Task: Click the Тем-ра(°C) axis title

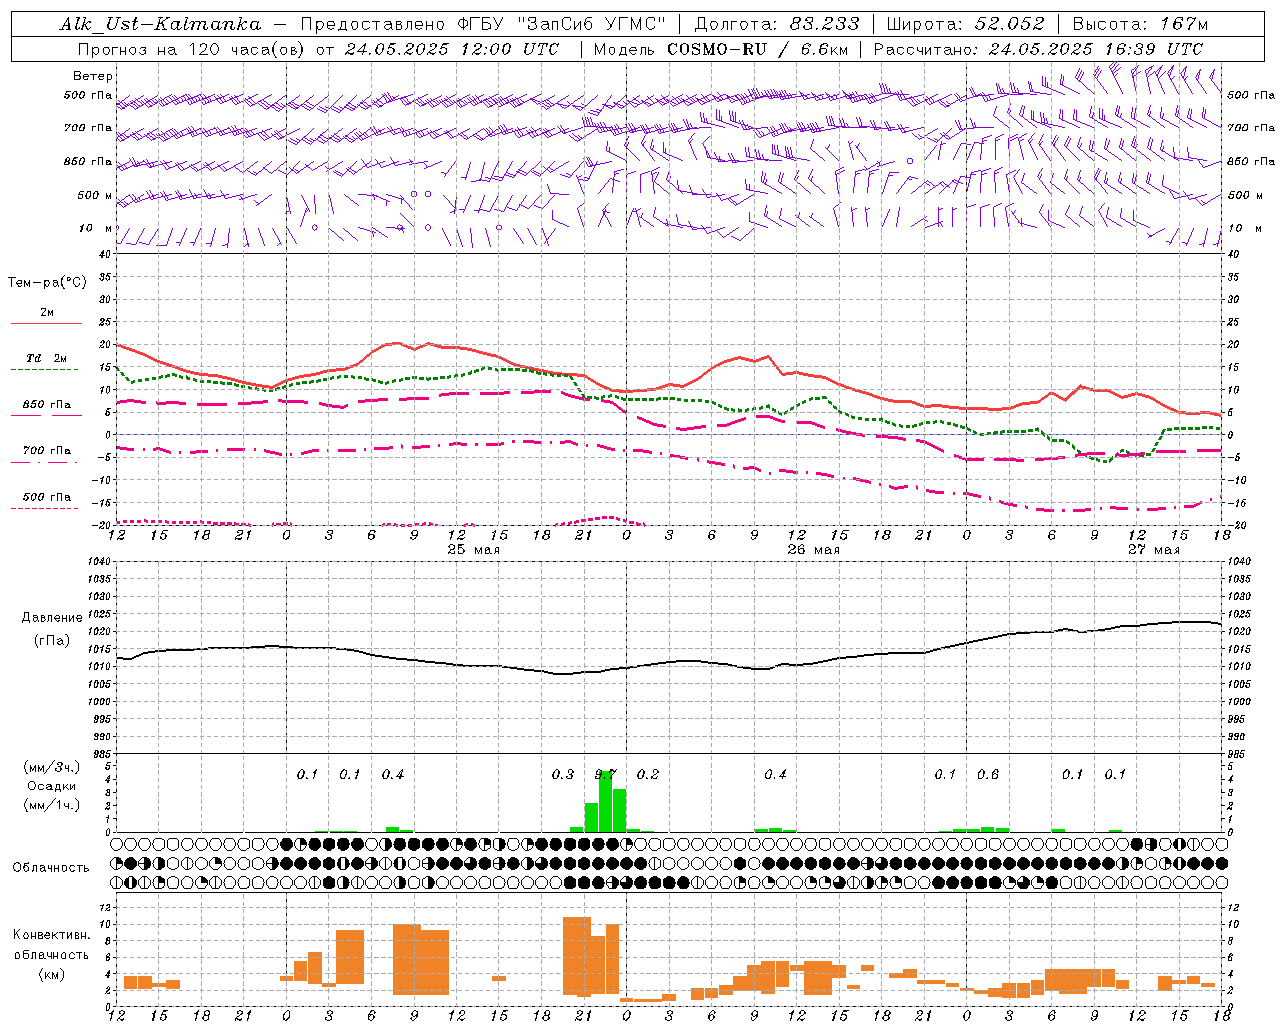Action: 47,283
